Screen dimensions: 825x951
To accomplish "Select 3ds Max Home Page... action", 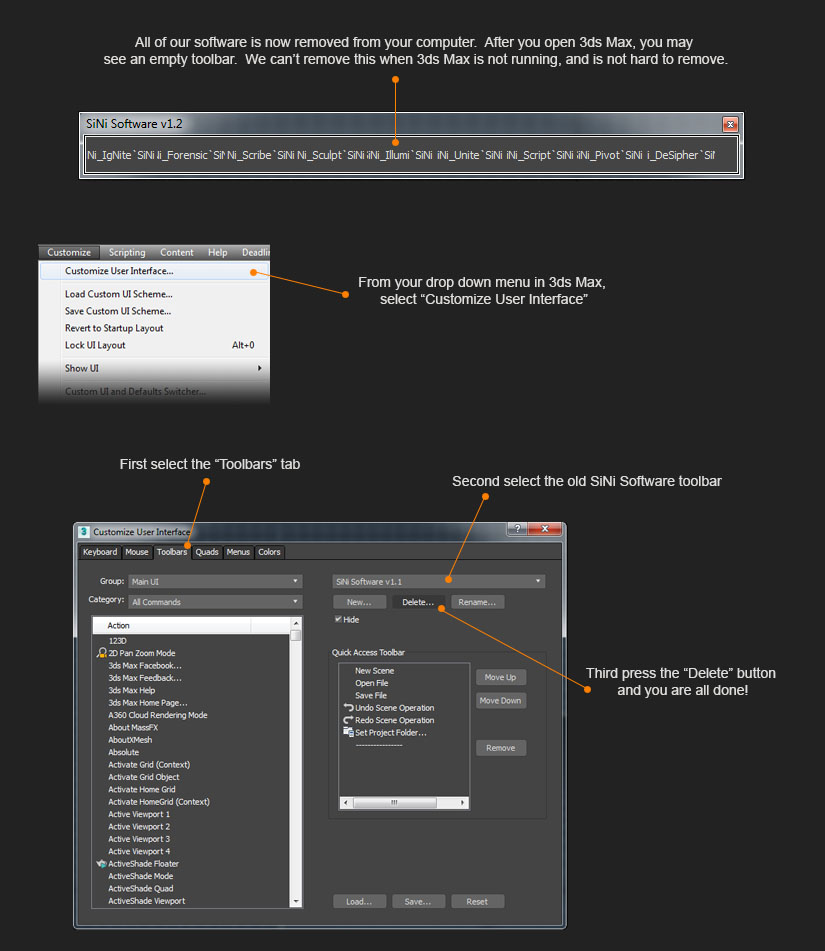I will click(148, 703).
